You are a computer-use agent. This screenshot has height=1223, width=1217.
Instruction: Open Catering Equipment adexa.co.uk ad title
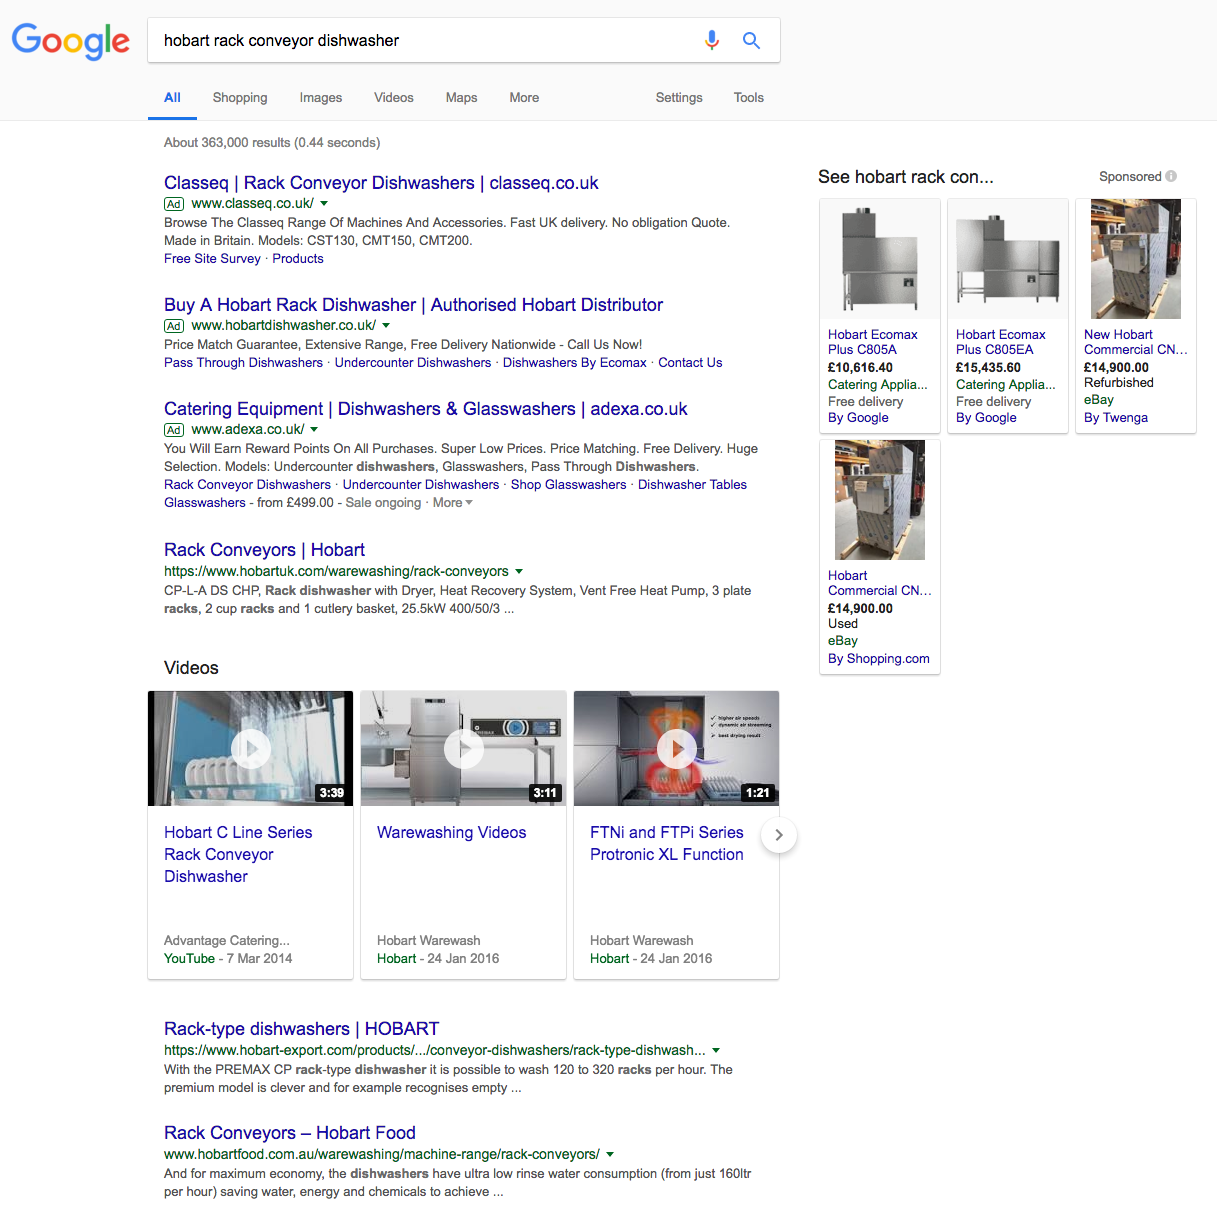[x=426, y=409]
